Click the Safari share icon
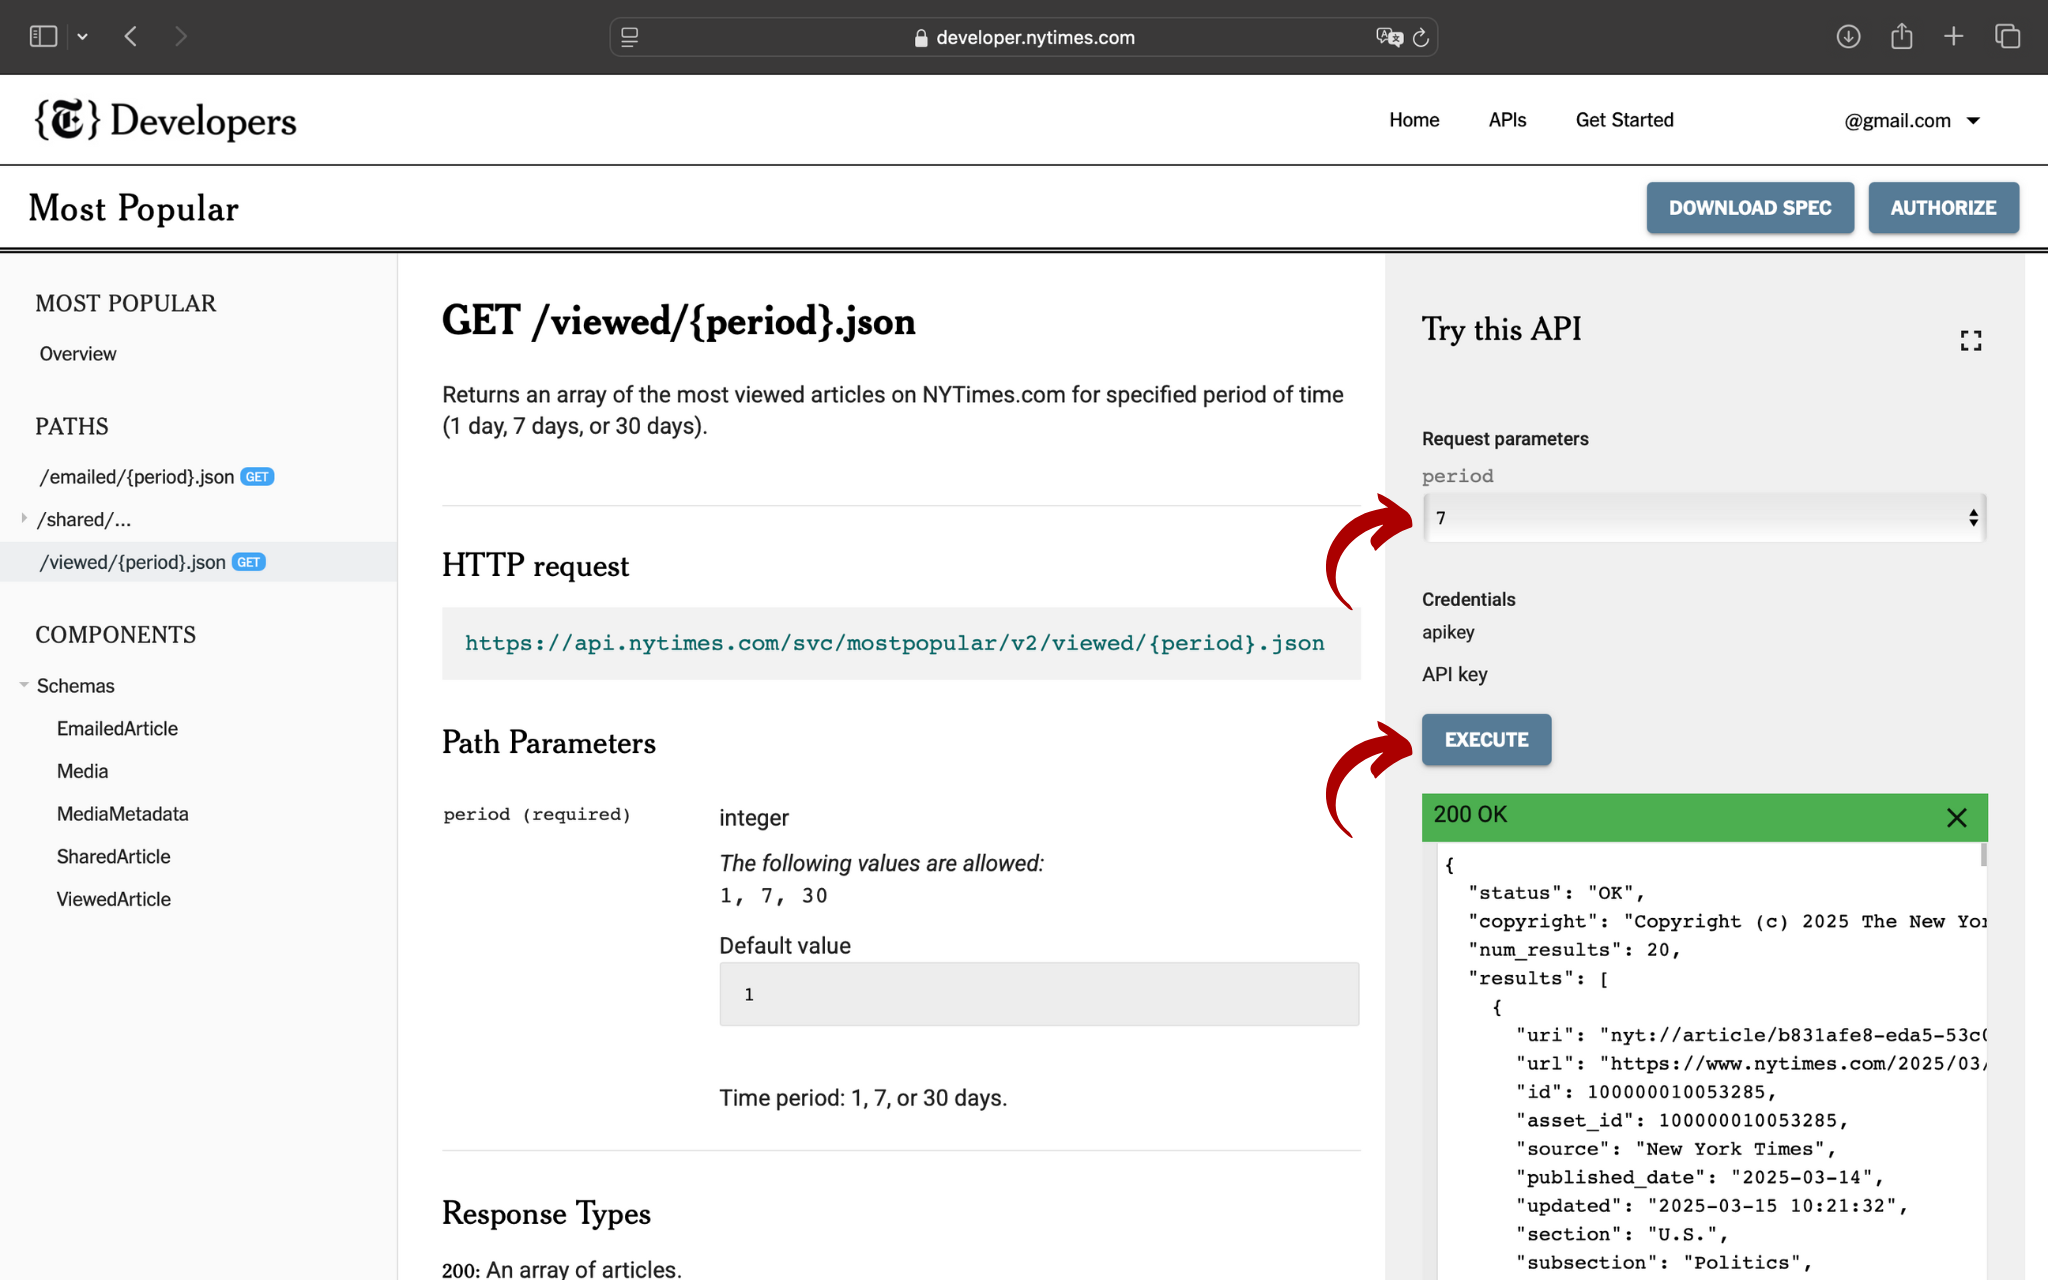 (x=1902, y=37)
